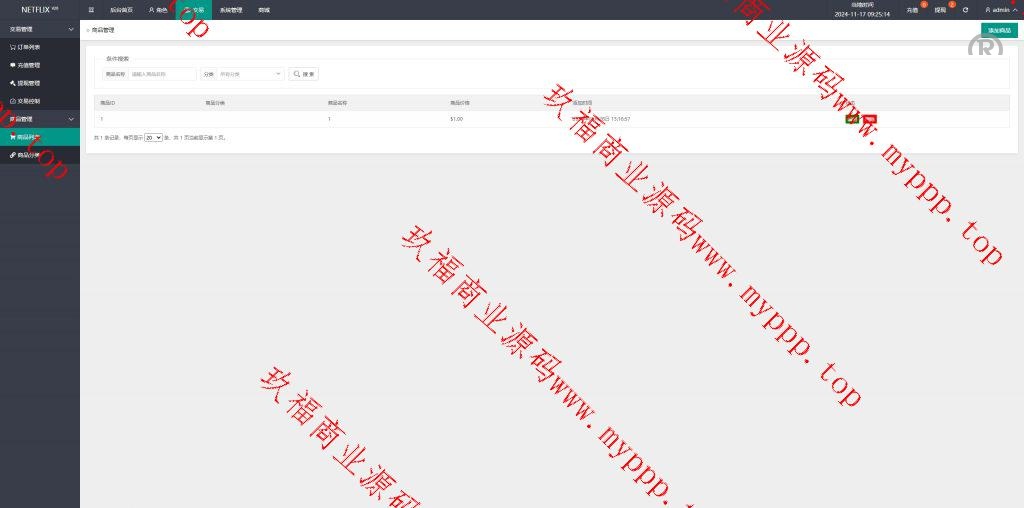The width and height of the screenshot is (1024, 508).
Task: Click the green edit icon in product row
Action: point(851,119)
